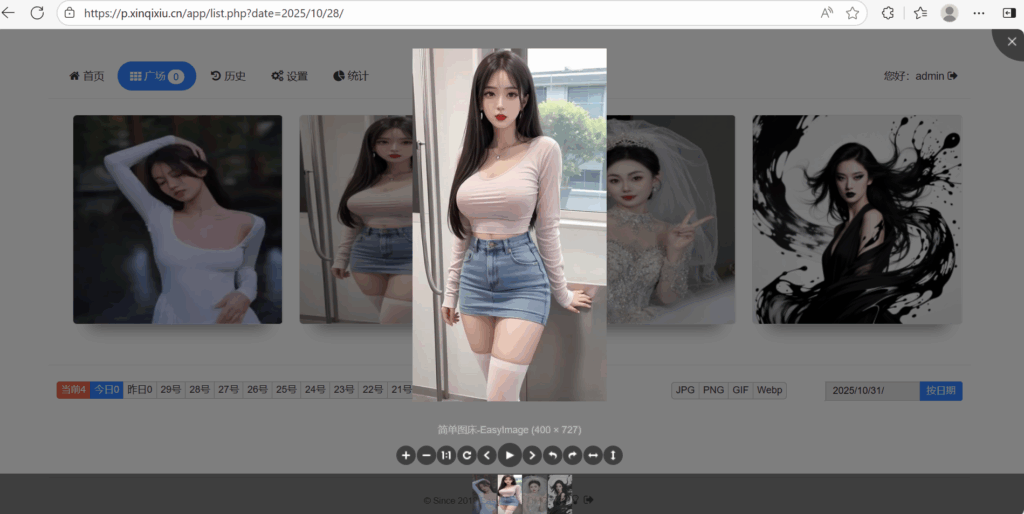This screenshot has height=514, width=1024.
Task: Advance to next image in viewer
Action: pos(532,455)
